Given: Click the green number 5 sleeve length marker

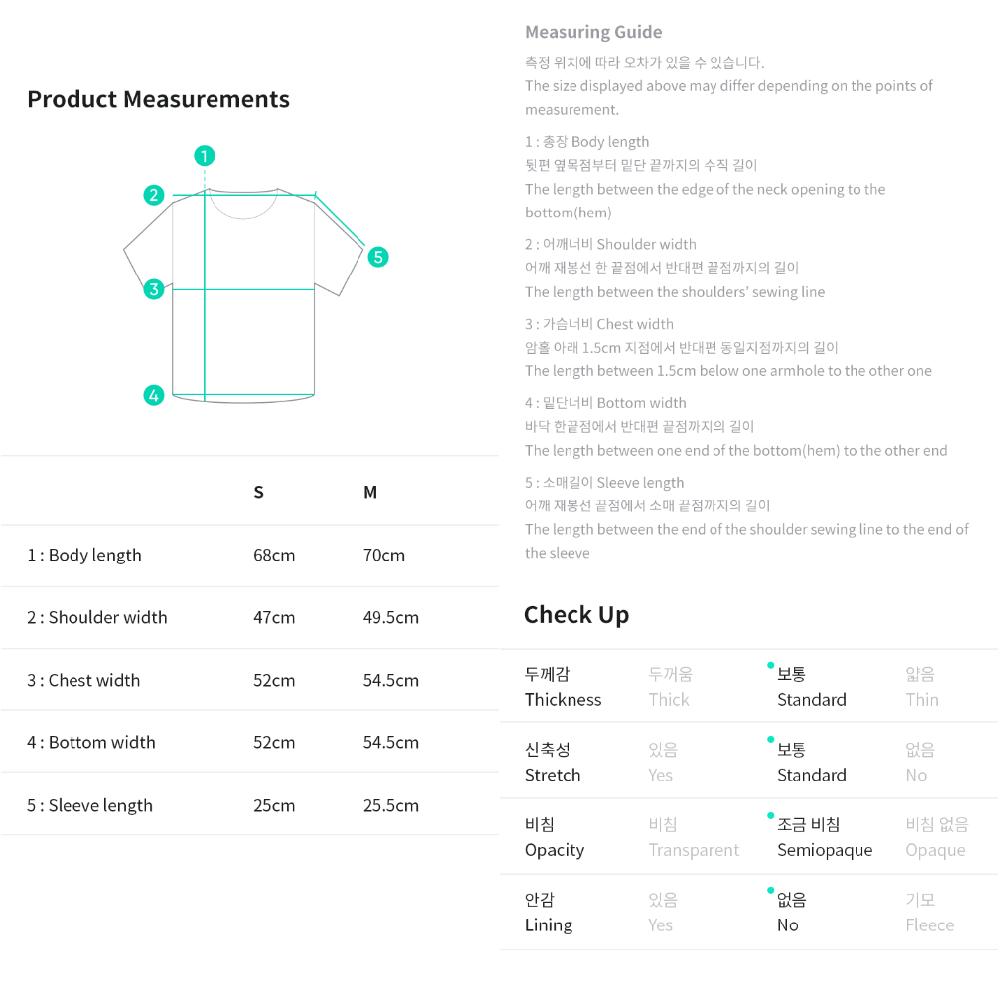Looking at the screenshot, I should point(377,257).
